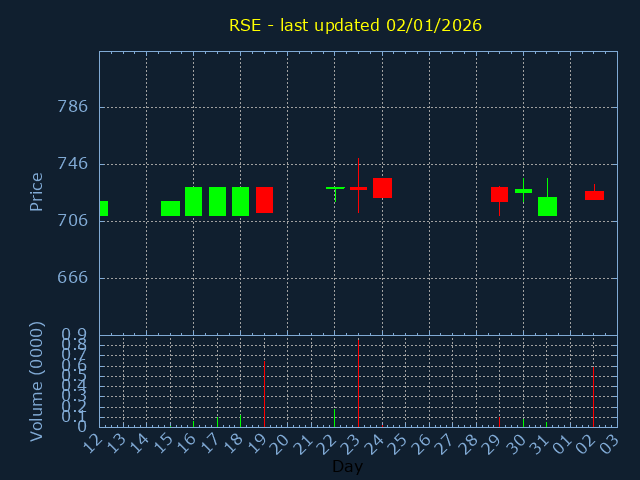Viewport: 640px width, 480px height.
Task: Click the green candlestick for day 17
Action: point(217,201)
